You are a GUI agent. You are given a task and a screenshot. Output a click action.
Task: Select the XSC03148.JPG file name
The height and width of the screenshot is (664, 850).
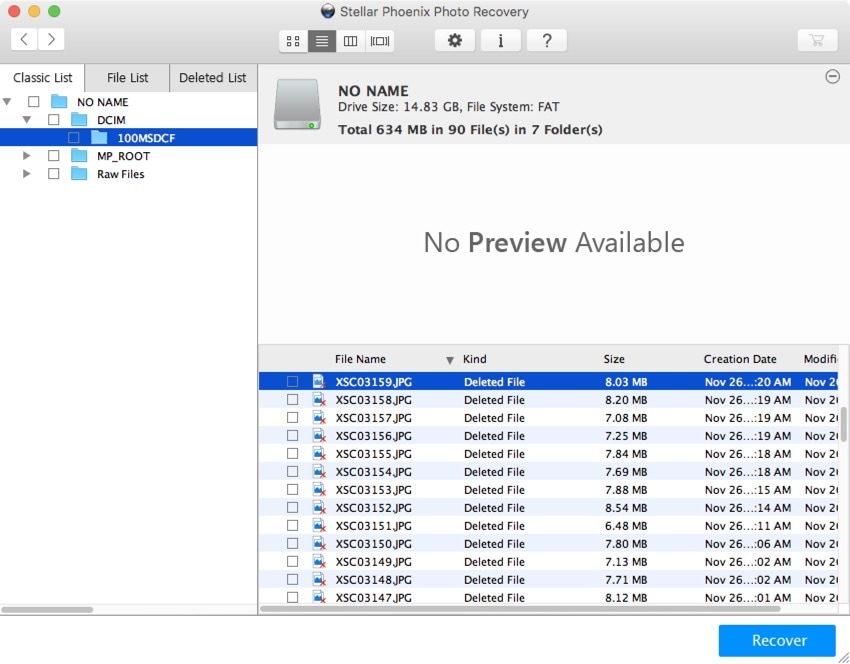(x=374, y=579)
